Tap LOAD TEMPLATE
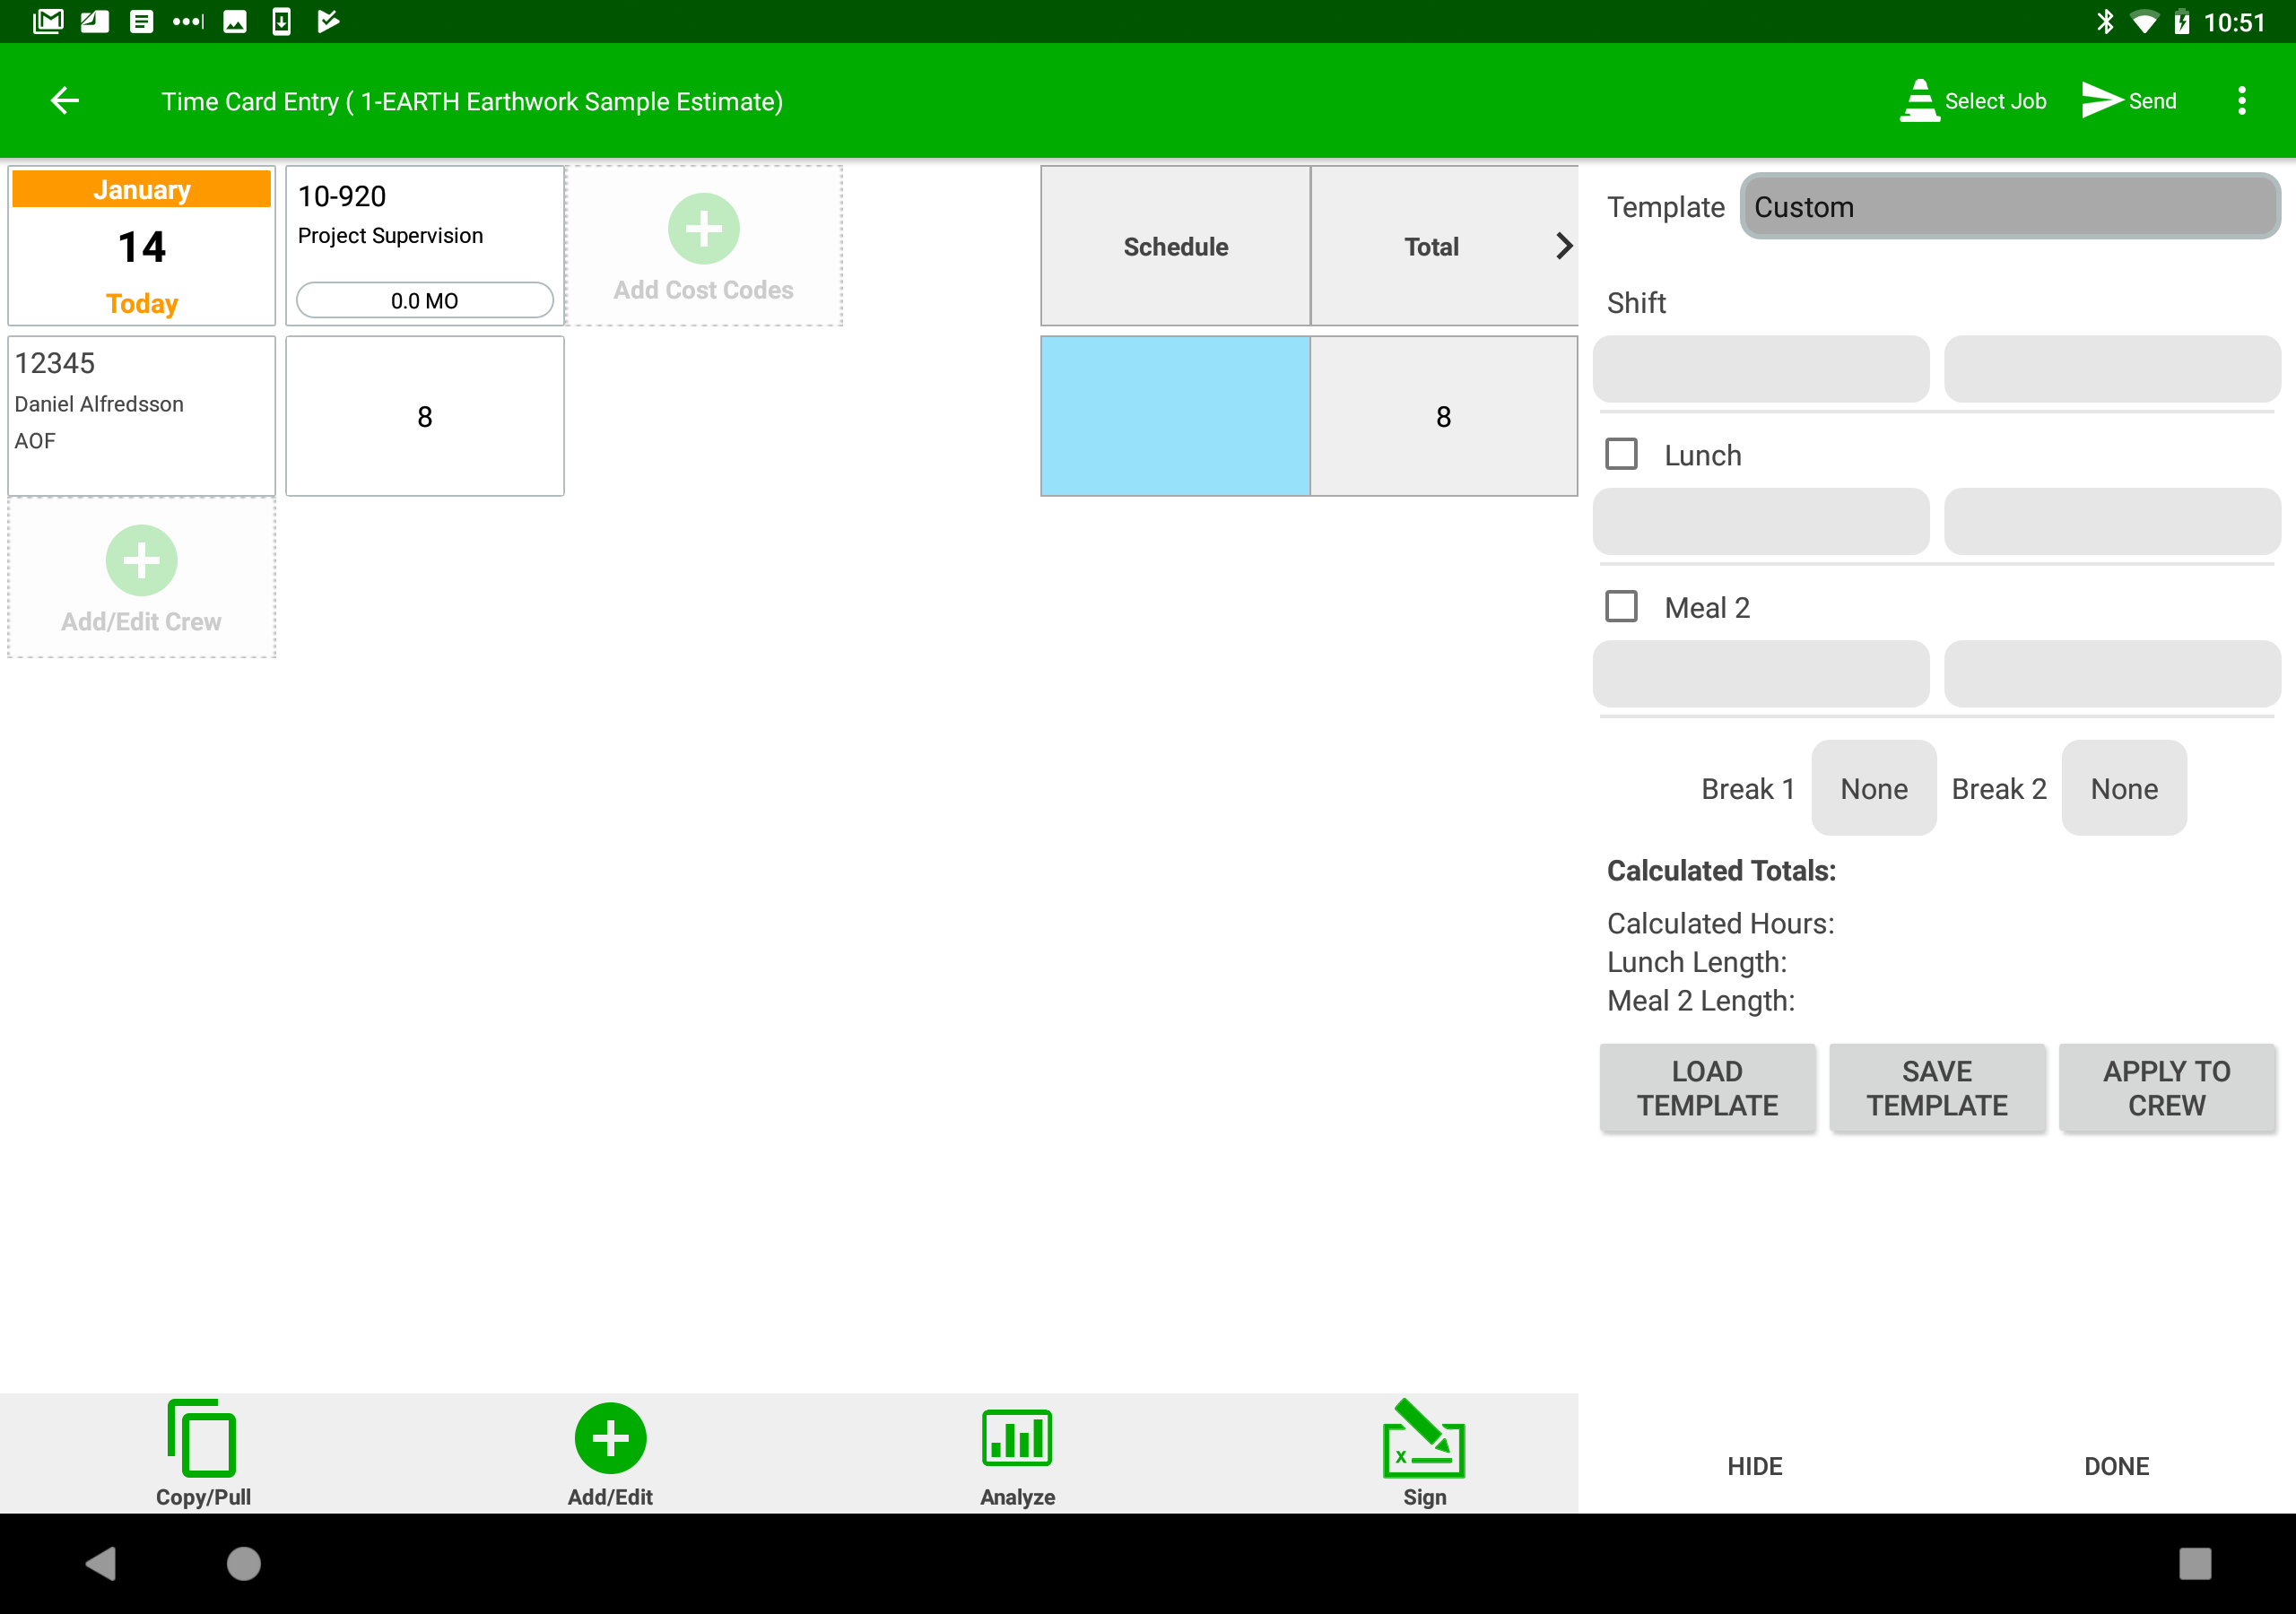Viewport: 2296px width, 1614px height. tap(1707, 1088)
